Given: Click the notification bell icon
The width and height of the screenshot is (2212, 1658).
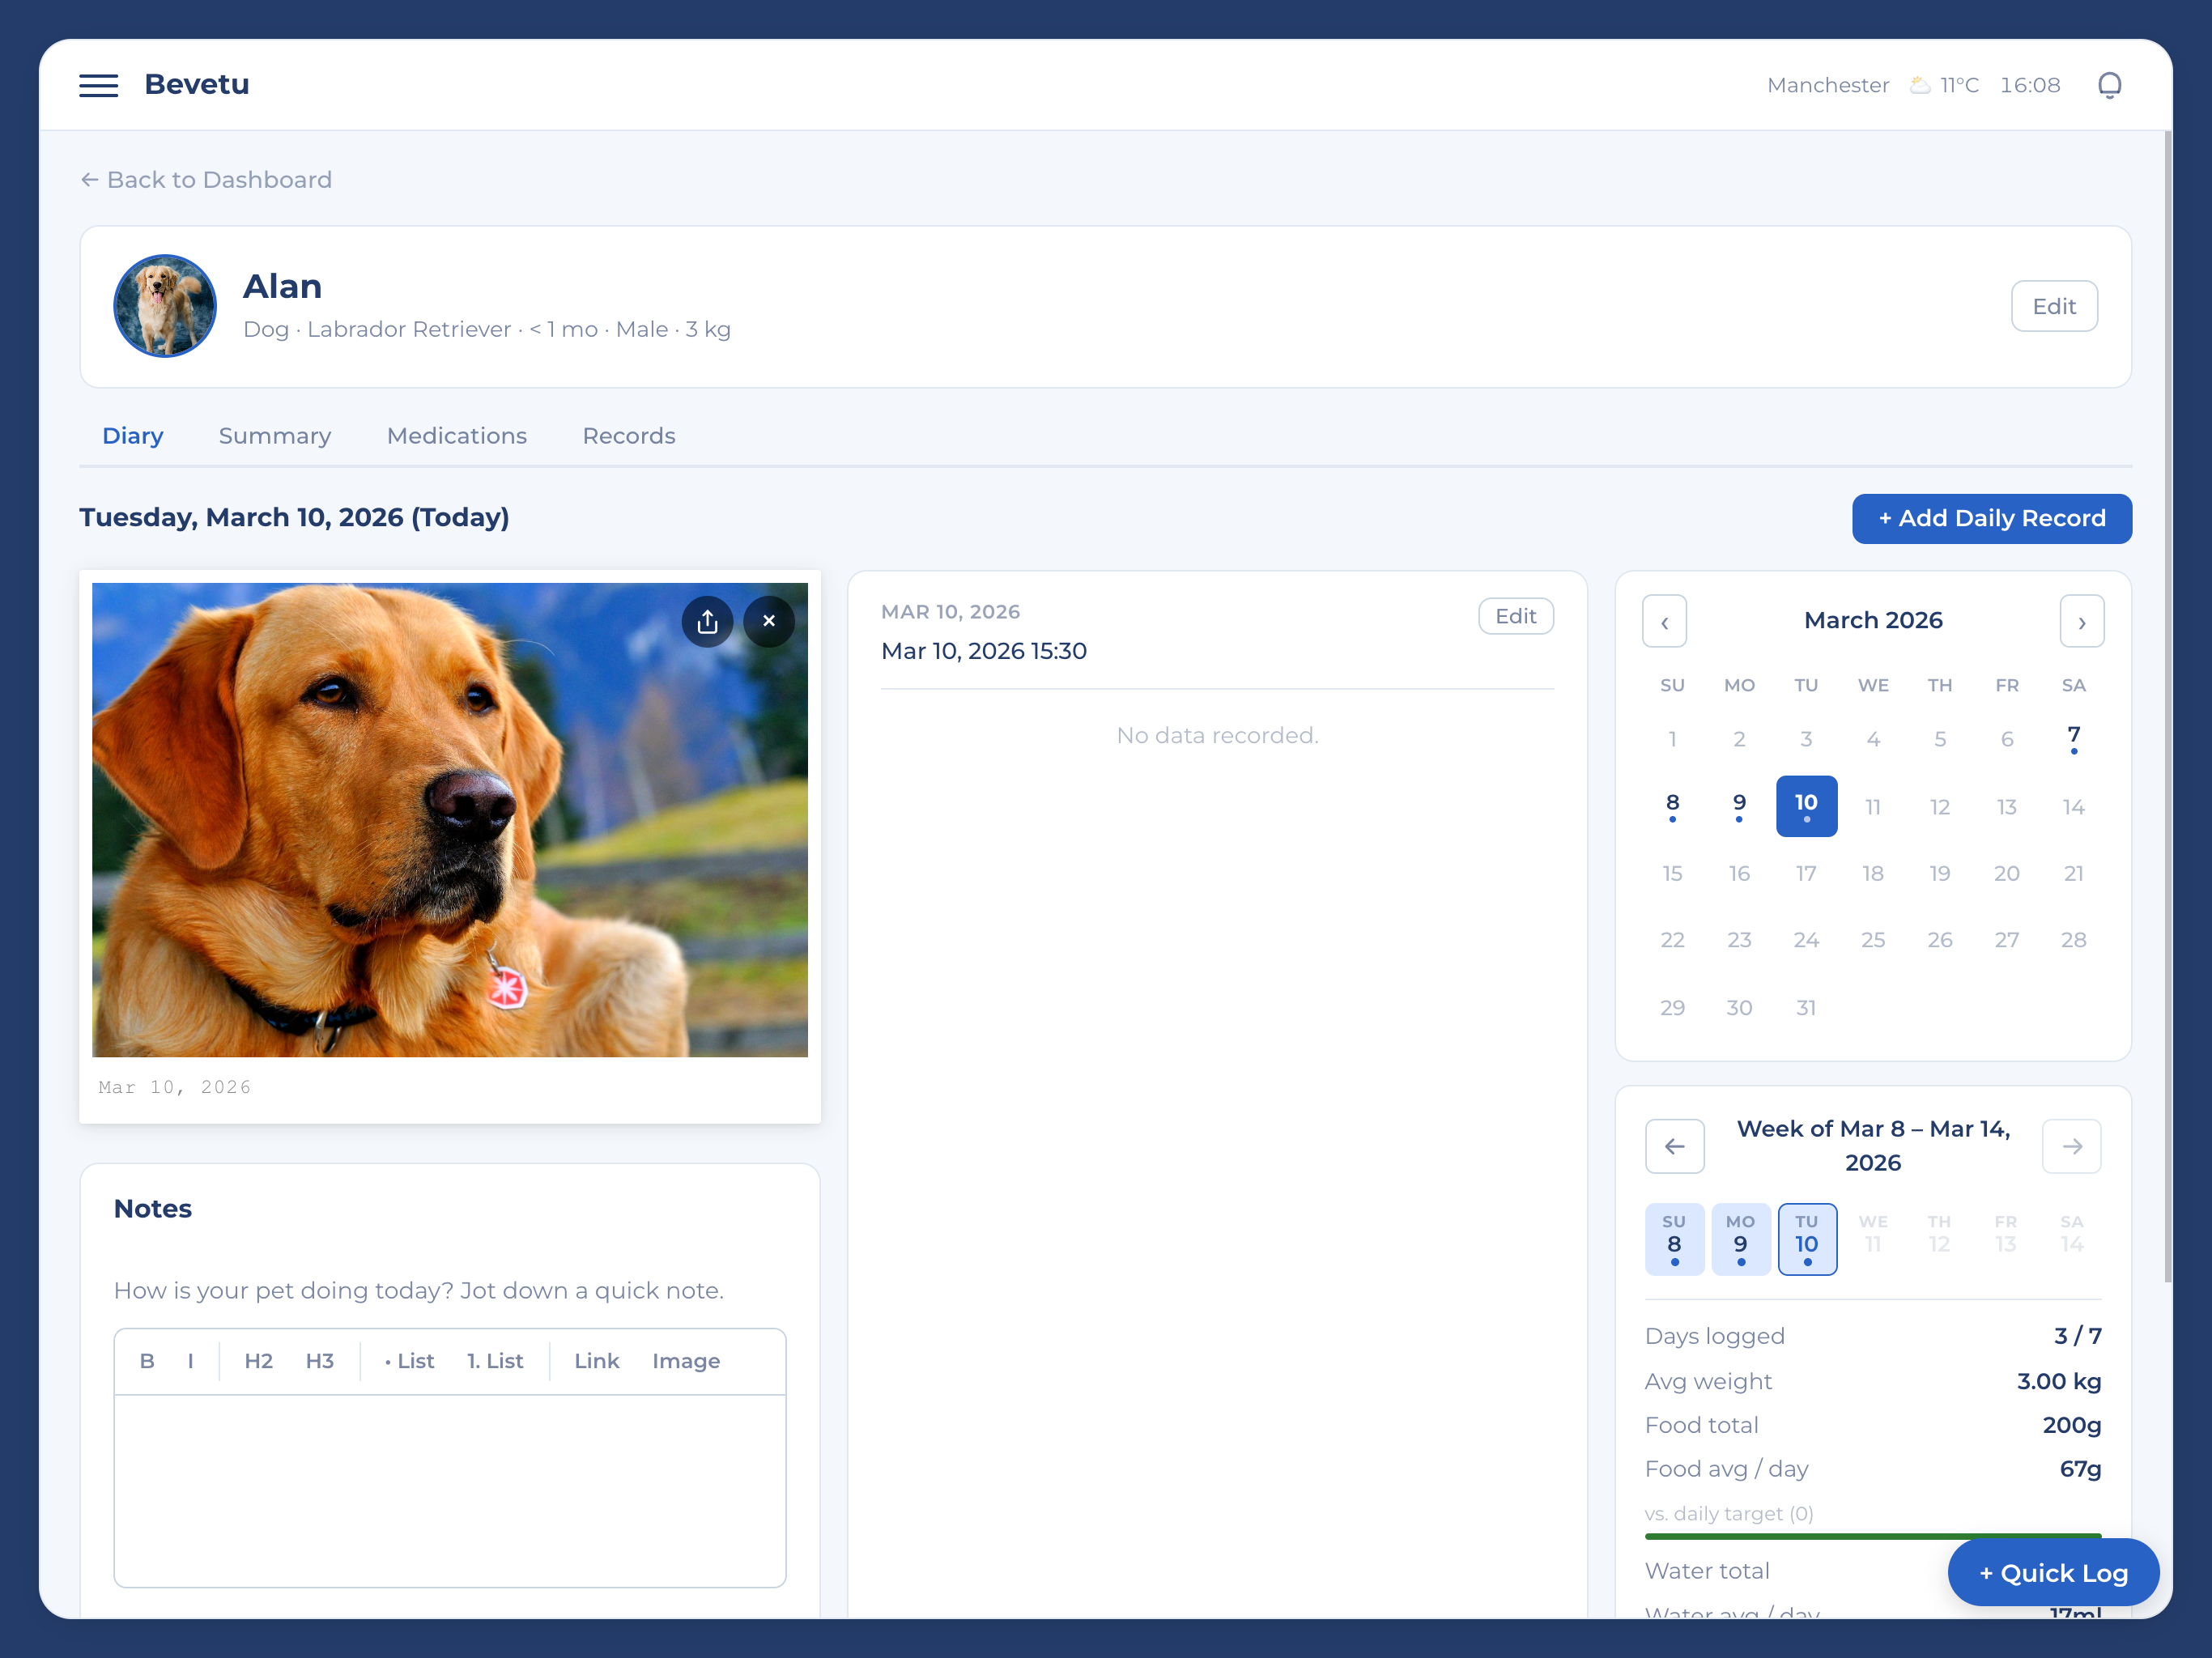Looking at the screenshot, I should pyautogui.click(x=2109, y=85).
